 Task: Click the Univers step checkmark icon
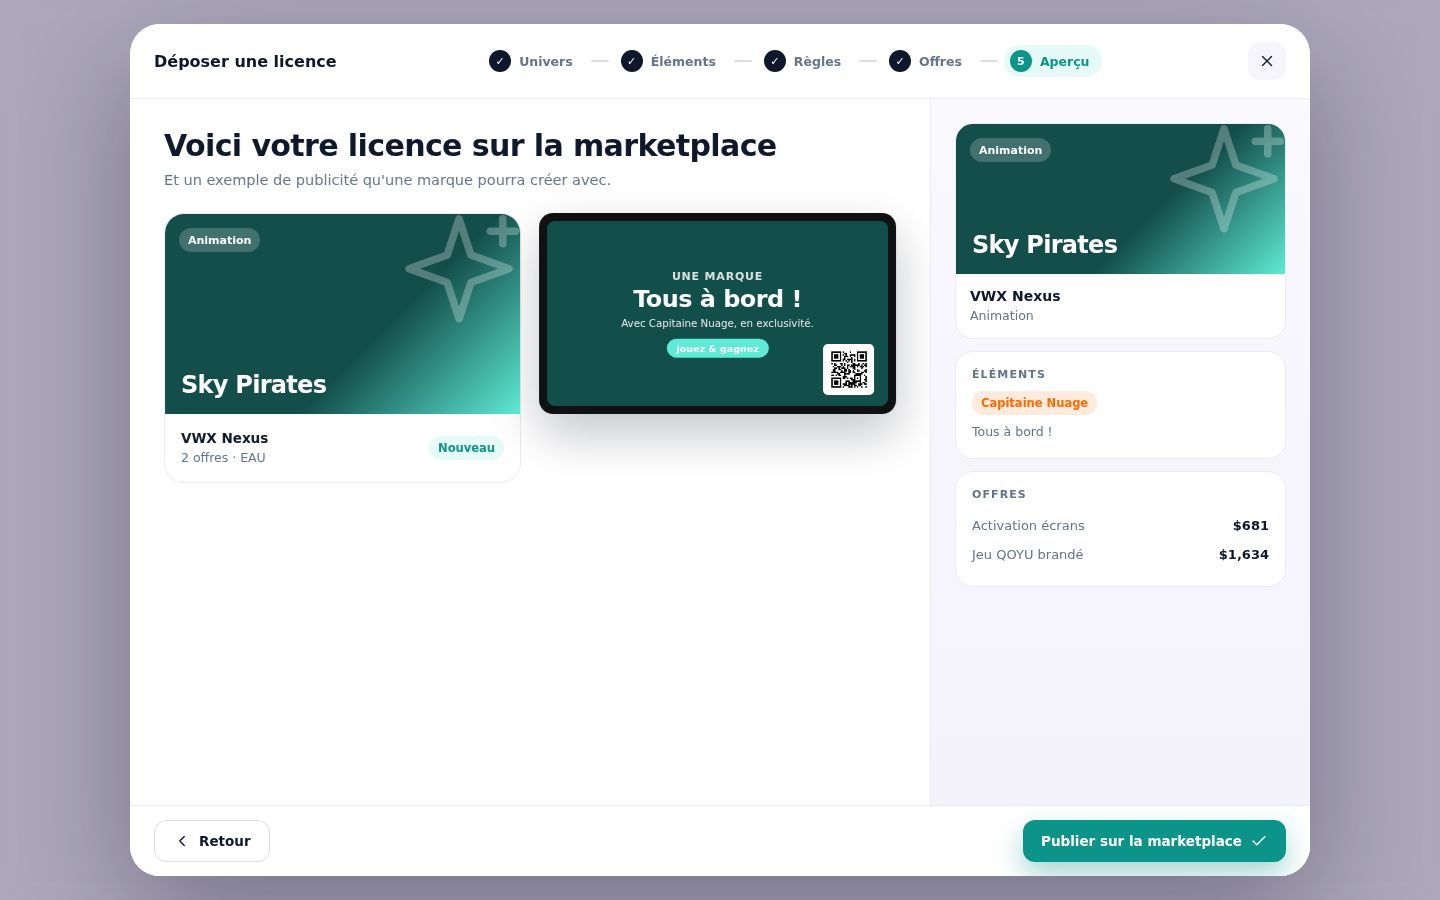500,61
